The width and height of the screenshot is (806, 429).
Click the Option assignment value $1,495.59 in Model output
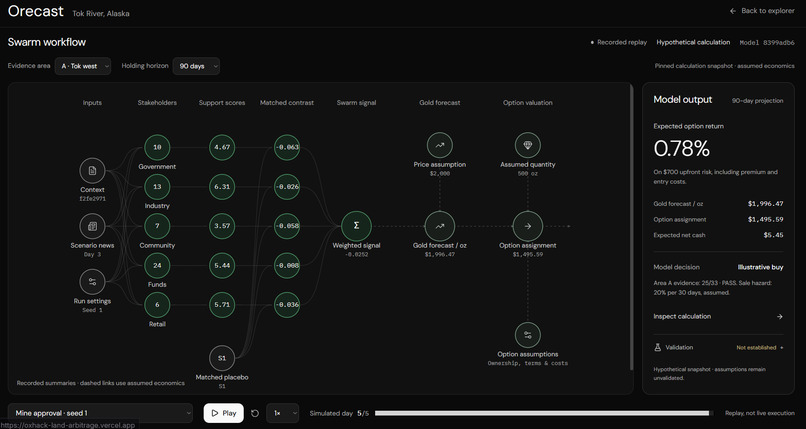pos(766,219)
